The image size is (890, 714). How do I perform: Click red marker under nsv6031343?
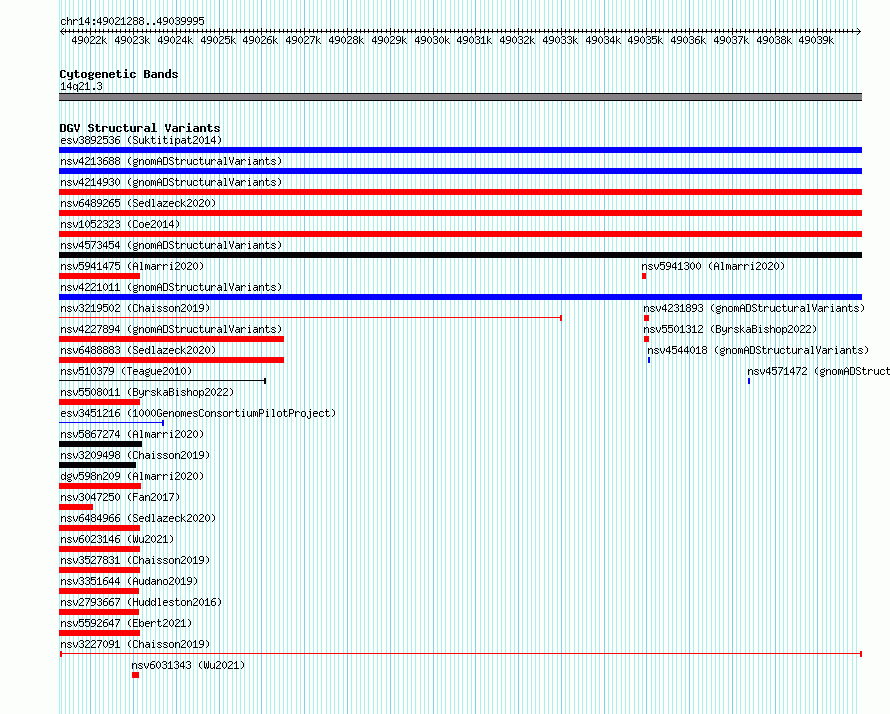point(135,675)
